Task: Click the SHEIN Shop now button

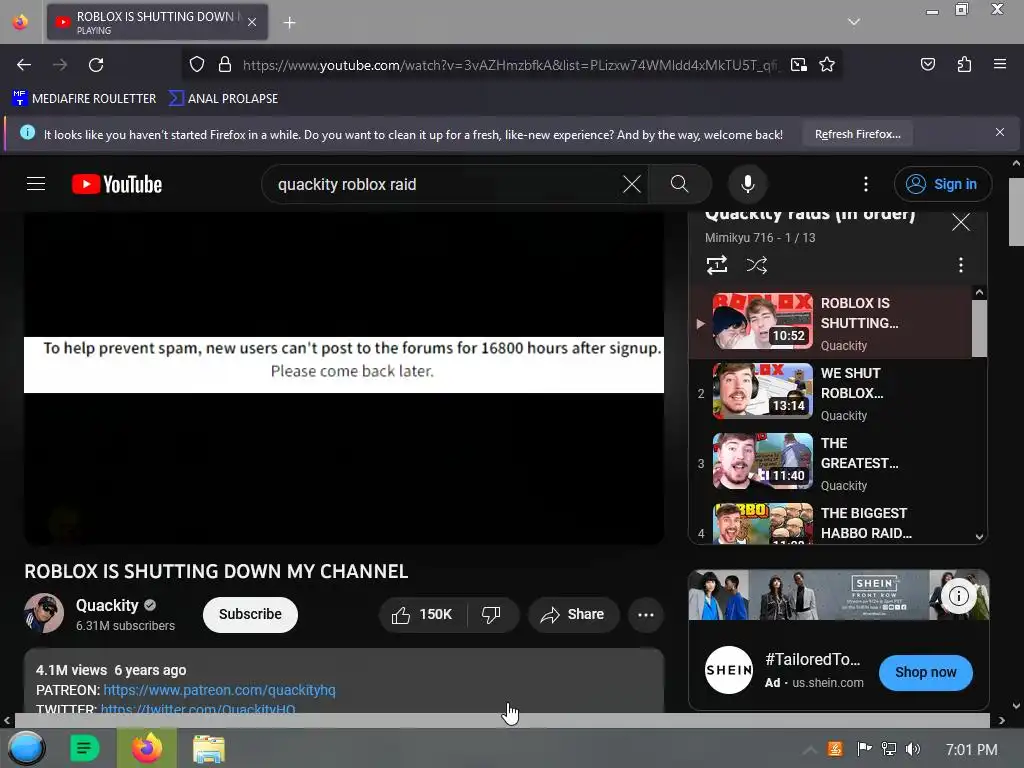Action: [x=925, y=672]
